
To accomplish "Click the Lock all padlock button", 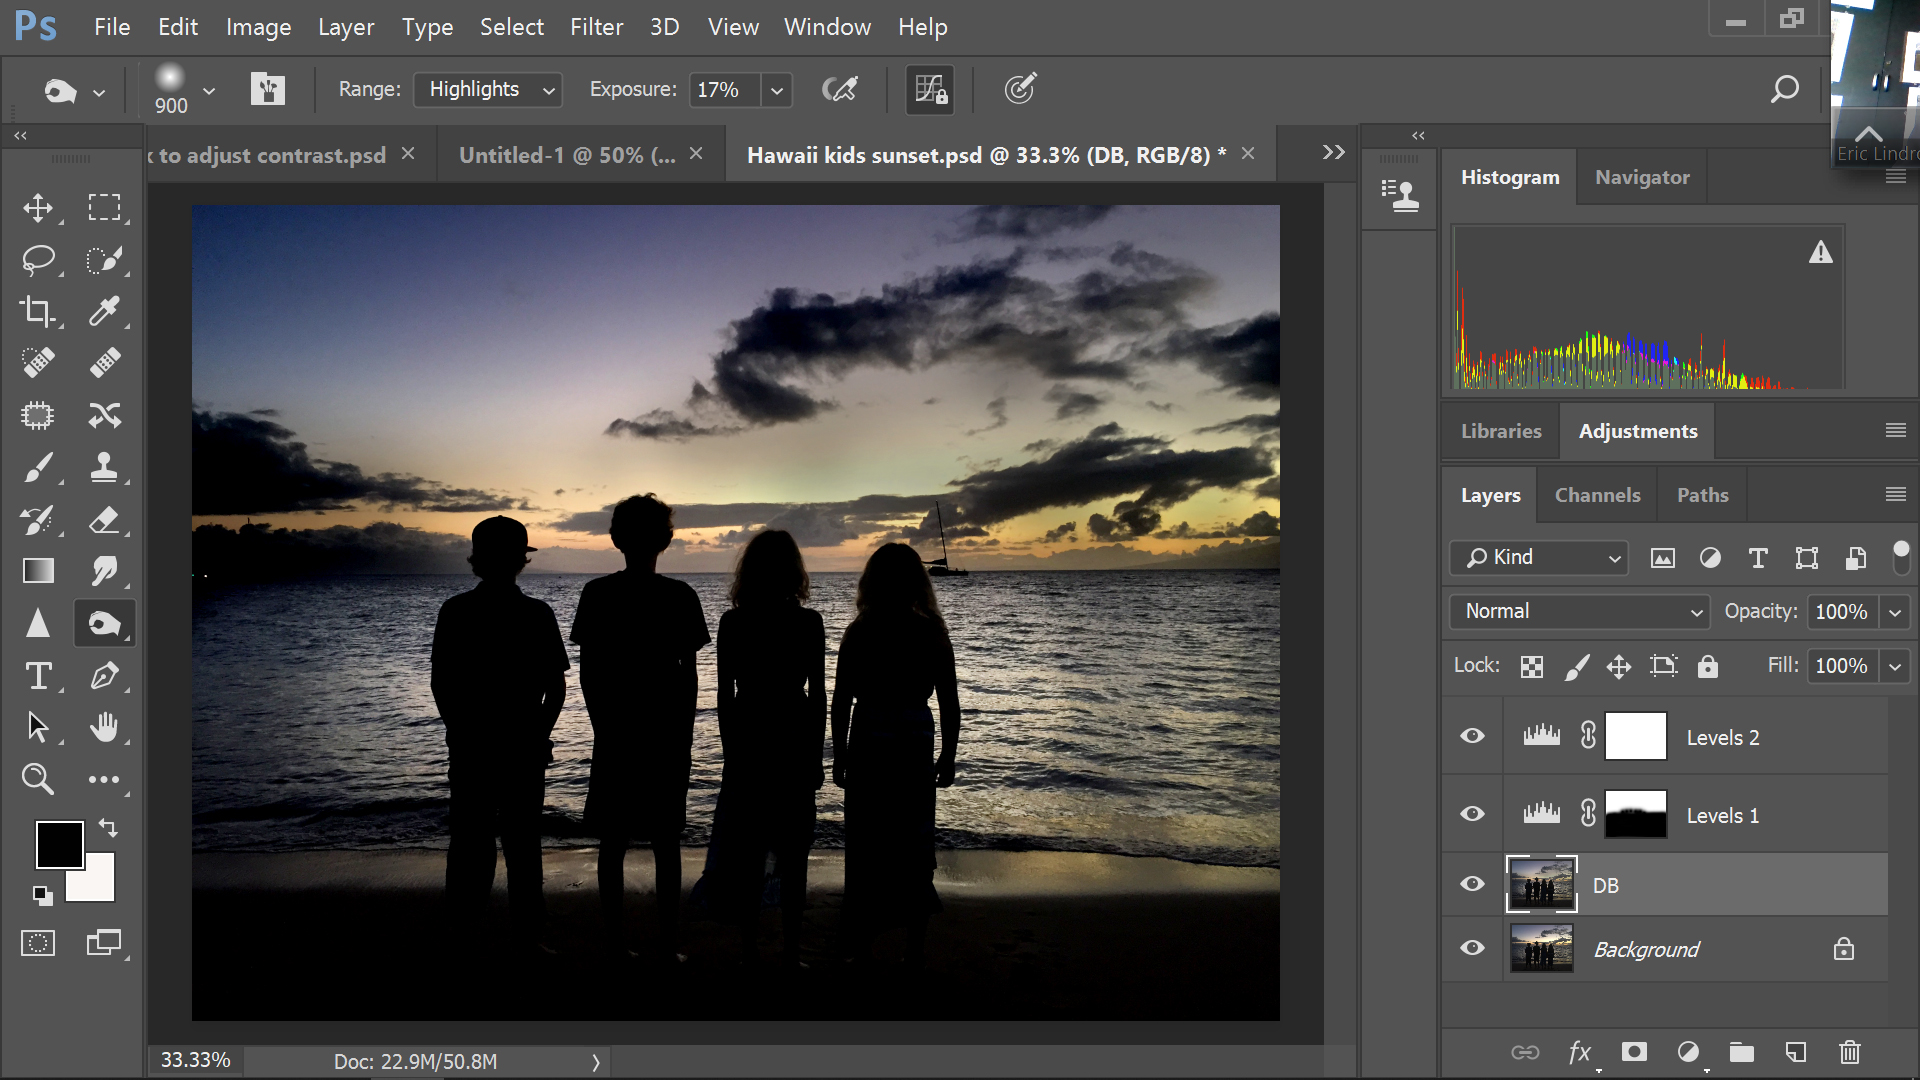I will point(1707,666).
